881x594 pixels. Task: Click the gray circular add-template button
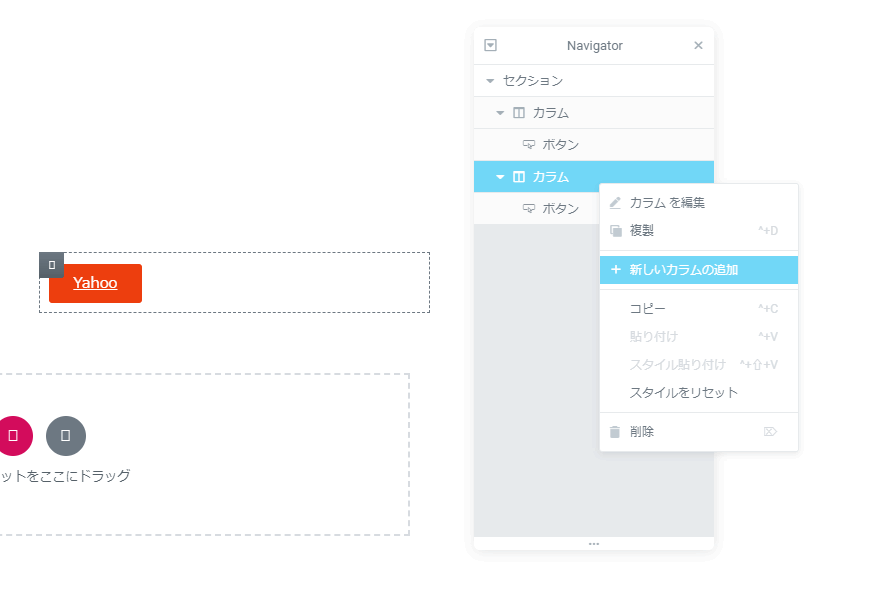pyautogui.click(x=66, y=435)
